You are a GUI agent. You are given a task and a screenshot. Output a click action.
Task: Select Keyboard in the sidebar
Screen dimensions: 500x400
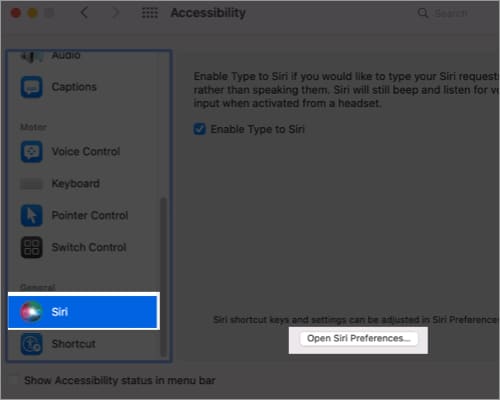pos(83,184)
